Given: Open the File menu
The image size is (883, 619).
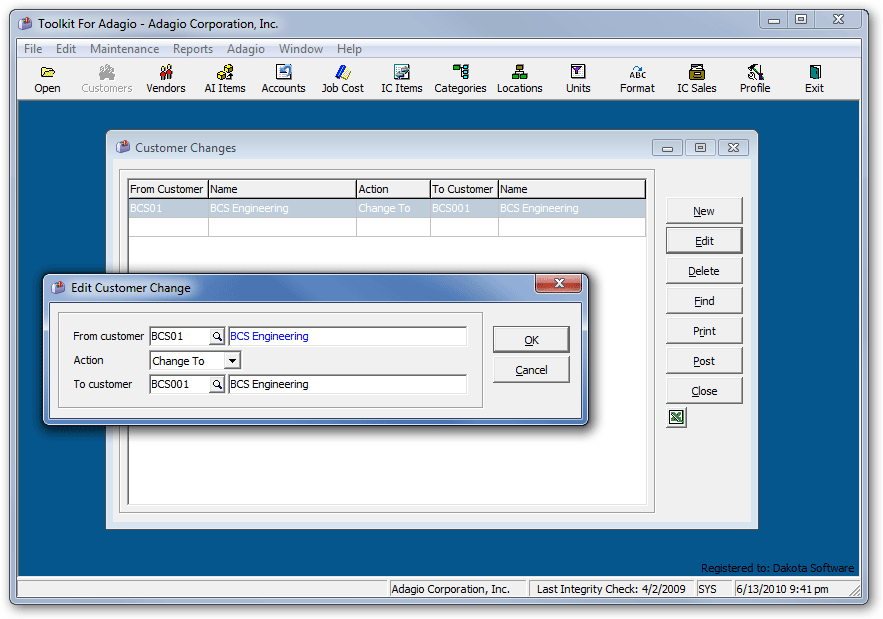Looking at the screenshot, I should point(33,49).
